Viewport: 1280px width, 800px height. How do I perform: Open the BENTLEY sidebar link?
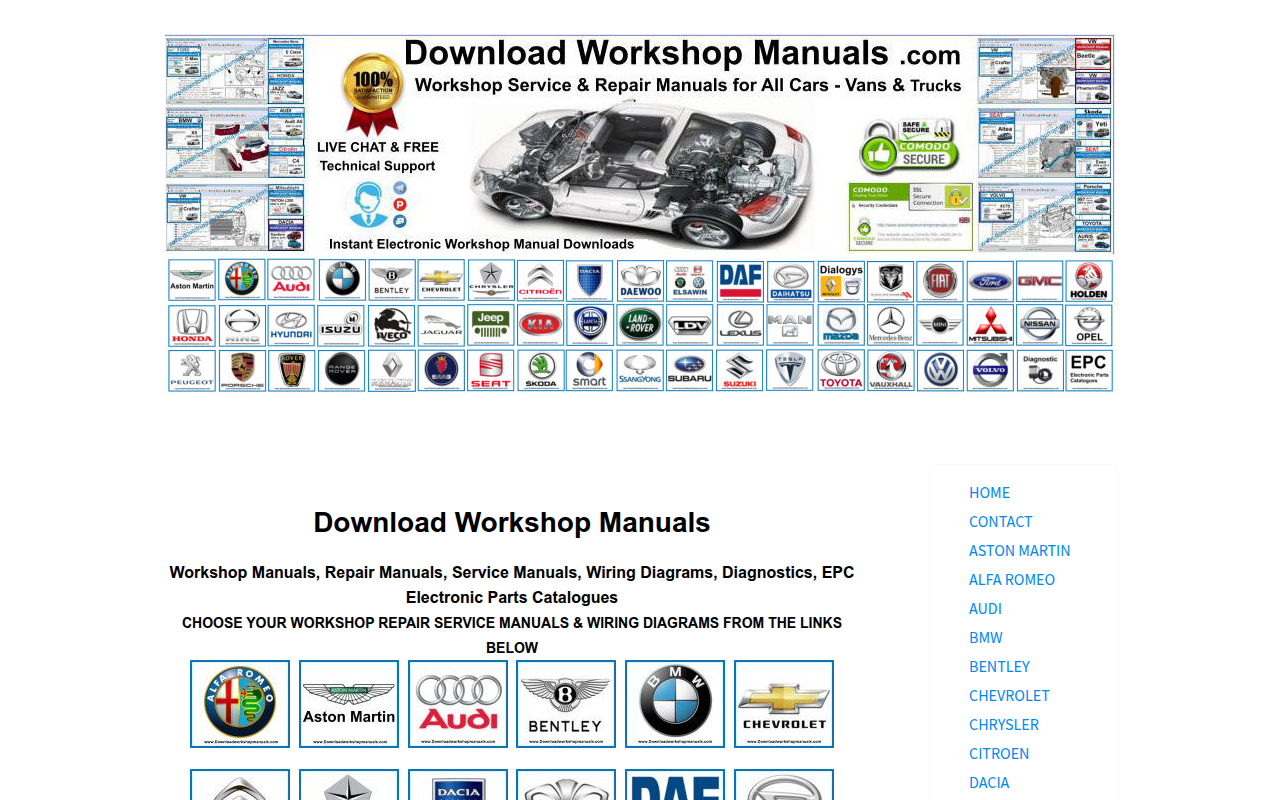click(x=999, y=666)
